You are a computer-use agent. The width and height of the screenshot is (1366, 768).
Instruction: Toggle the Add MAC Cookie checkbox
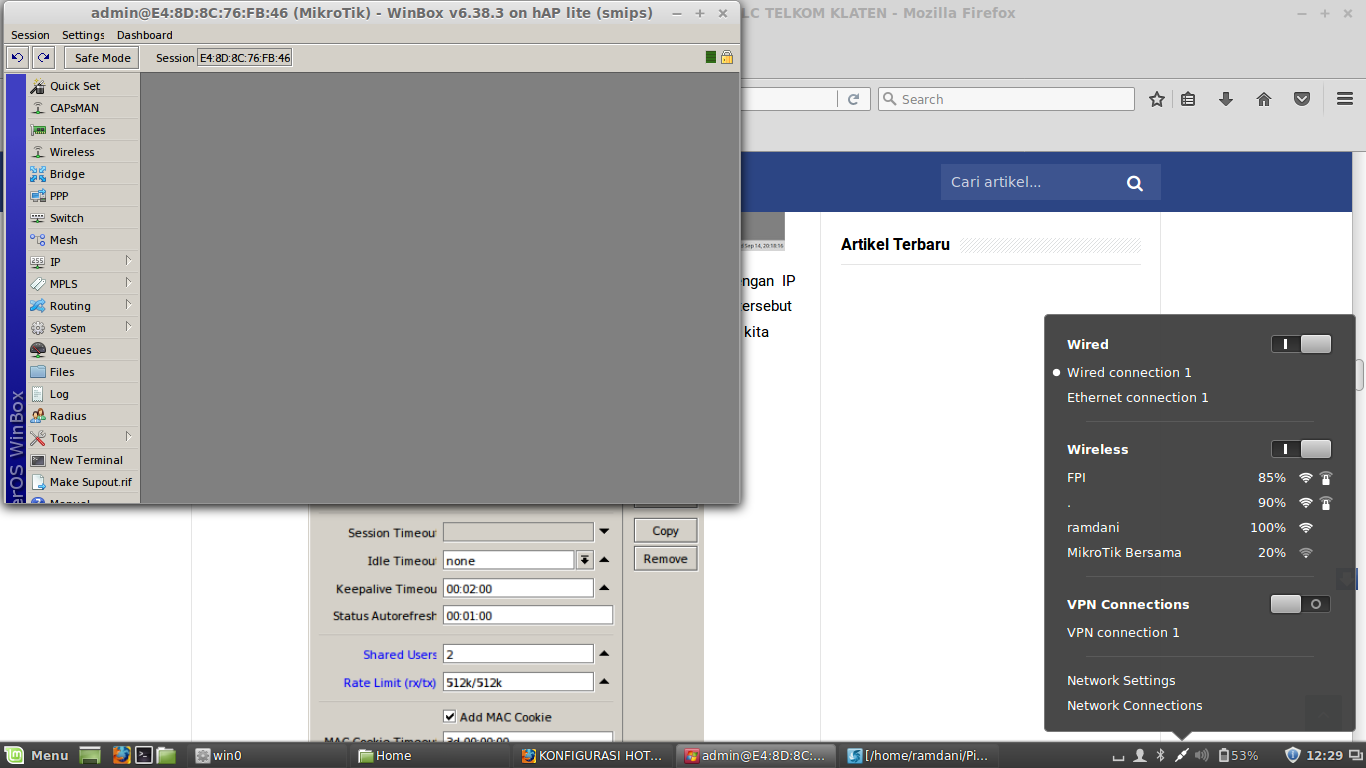pyautogui.click(x=450, y=716)
